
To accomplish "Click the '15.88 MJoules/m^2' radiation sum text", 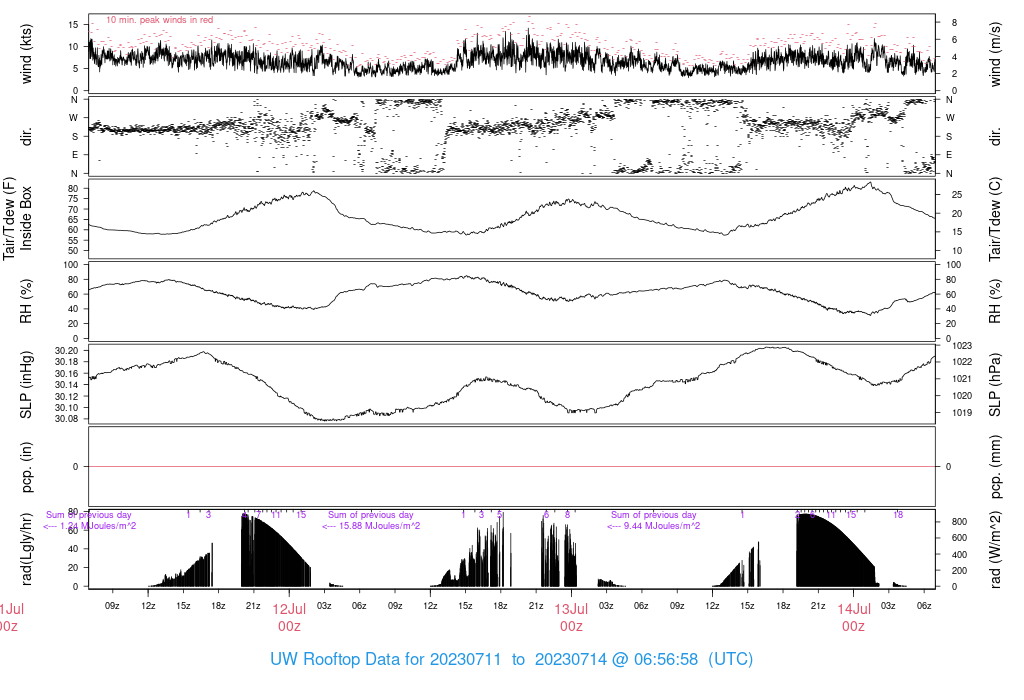I will click(379, 526).
